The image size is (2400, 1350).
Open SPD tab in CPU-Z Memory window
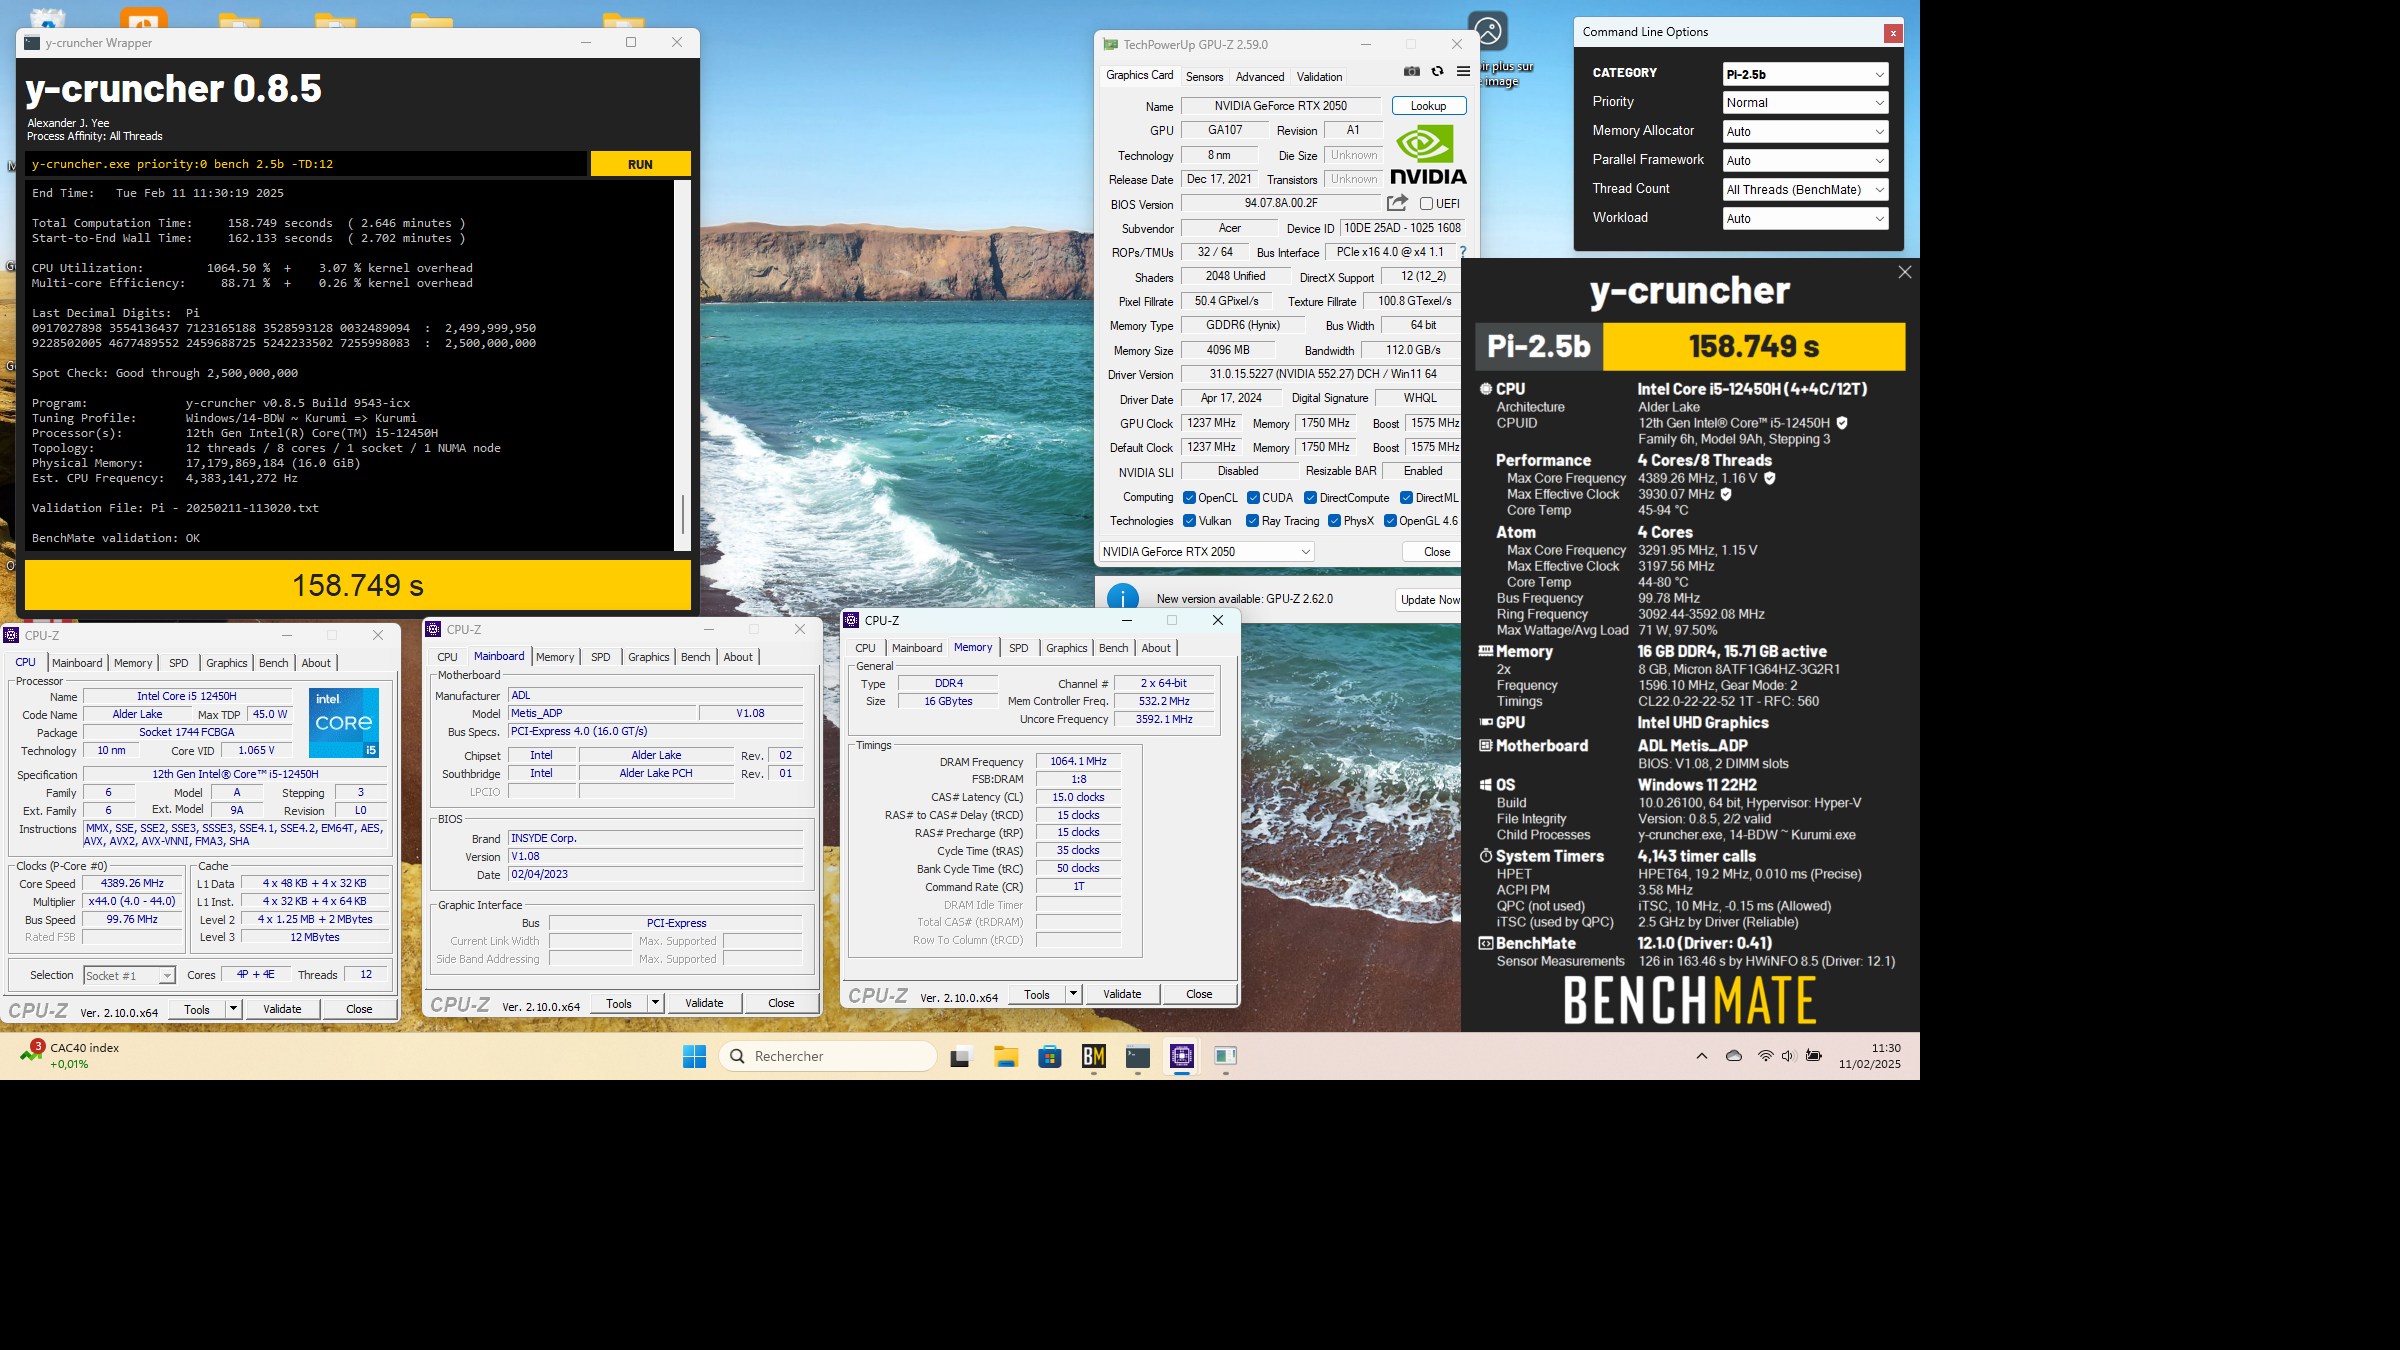1018,648
